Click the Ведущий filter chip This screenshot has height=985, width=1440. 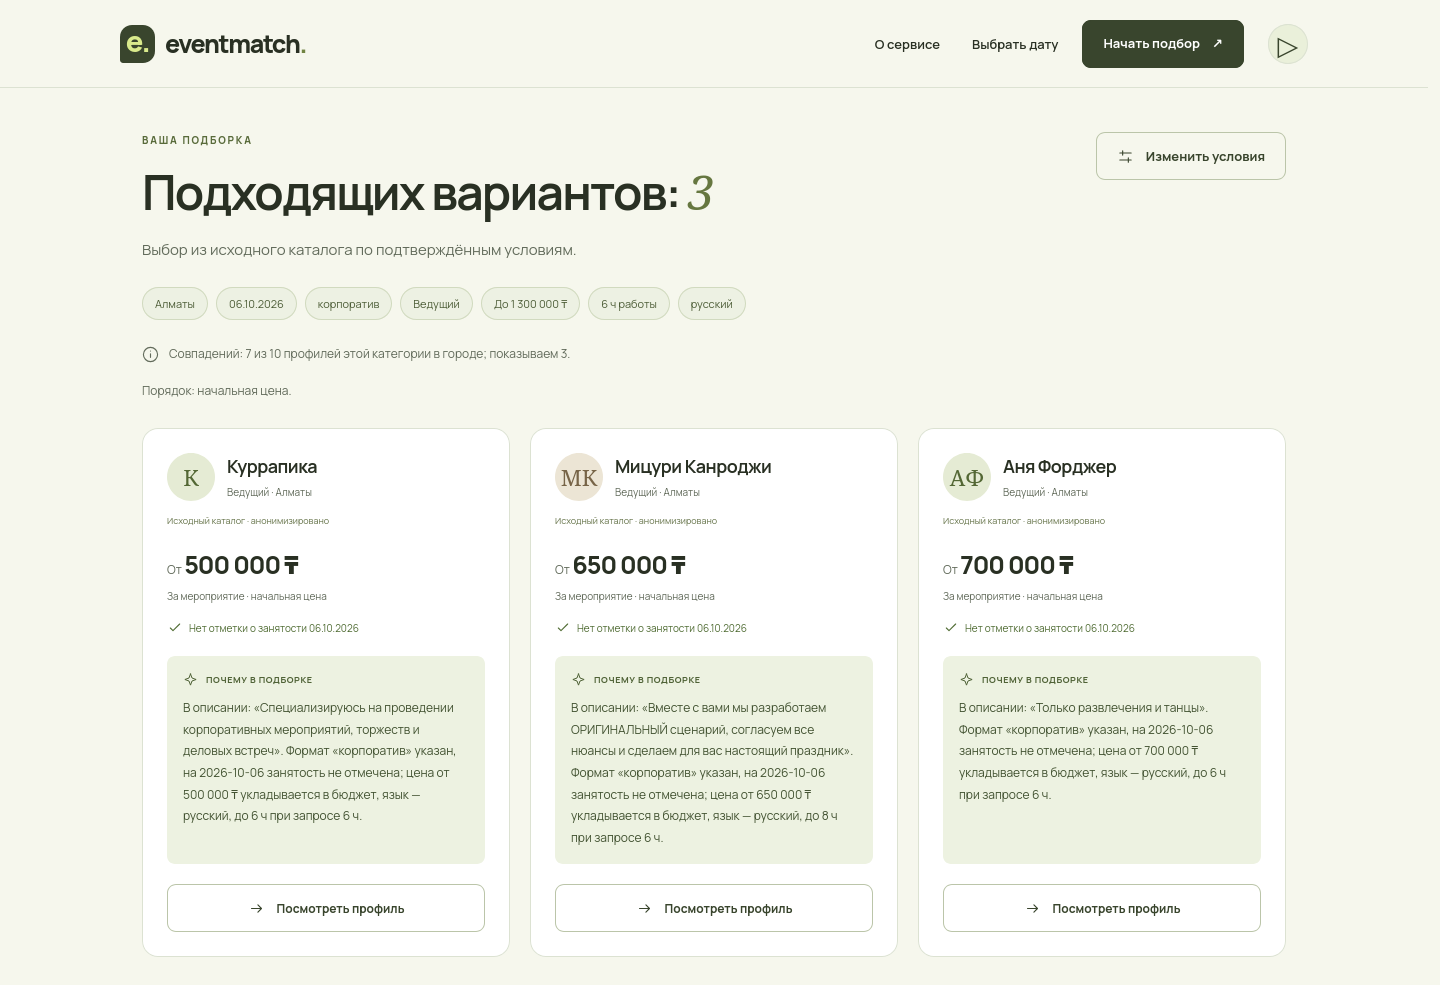click(x=436, y=304)
